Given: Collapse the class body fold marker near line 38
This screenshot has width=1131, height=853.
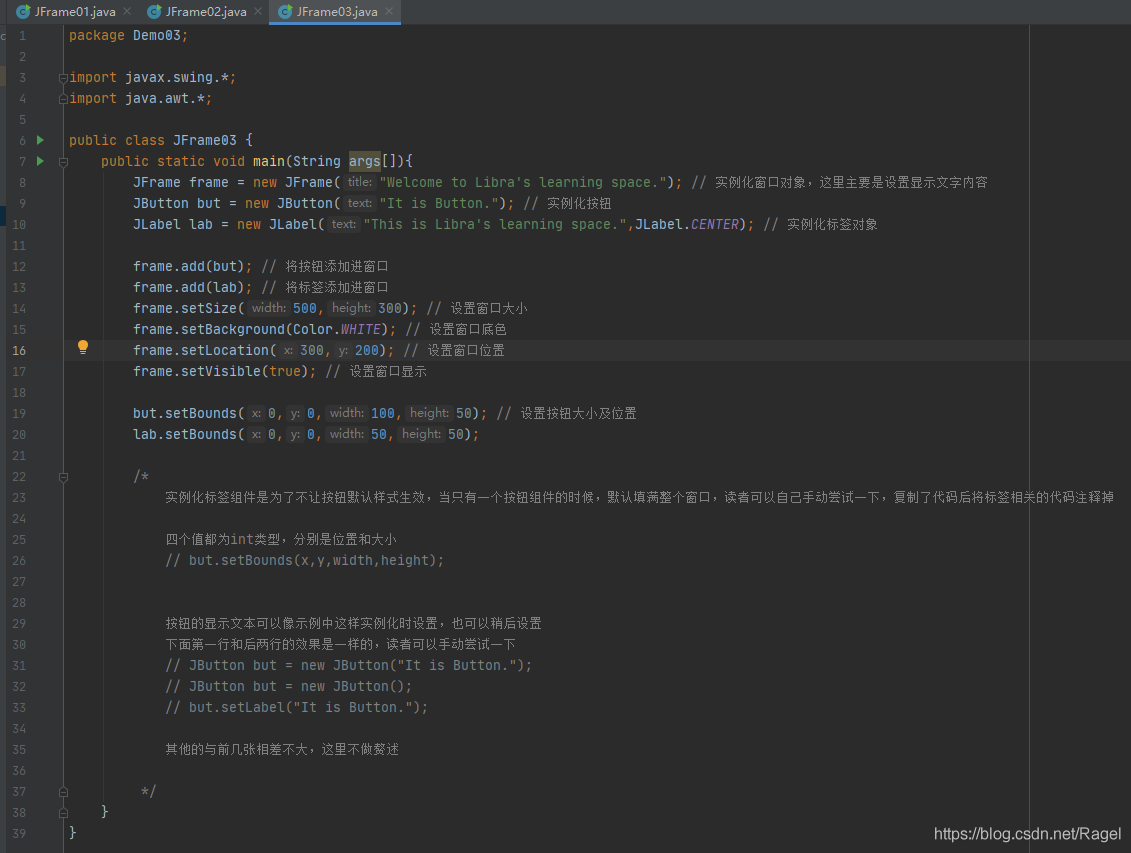Looking at the screenshot, I should [62, 811].
